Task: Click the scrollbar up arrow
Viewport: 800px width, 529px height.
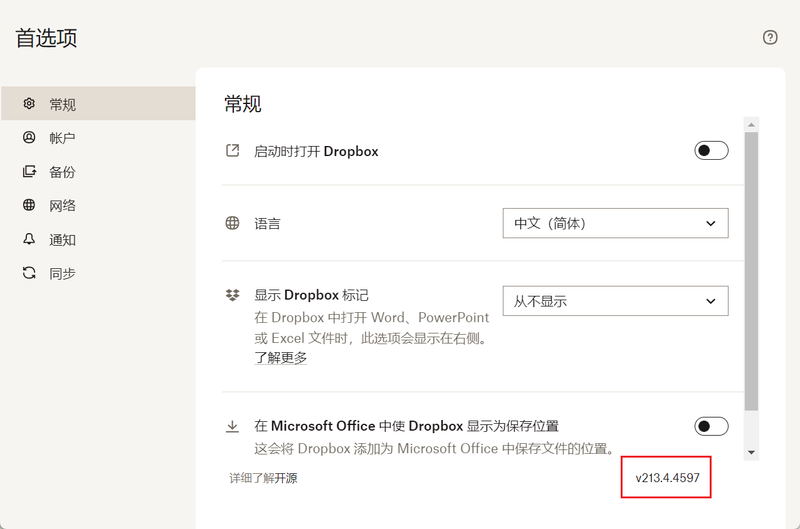Action: [x=752, y=124]
